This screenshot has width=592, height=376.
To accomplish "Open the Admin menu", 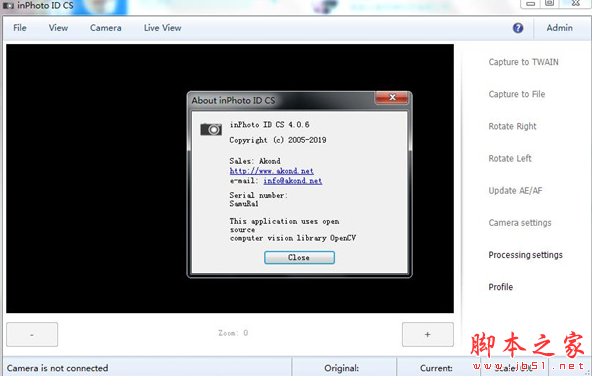I will click(x=560, y=28).
